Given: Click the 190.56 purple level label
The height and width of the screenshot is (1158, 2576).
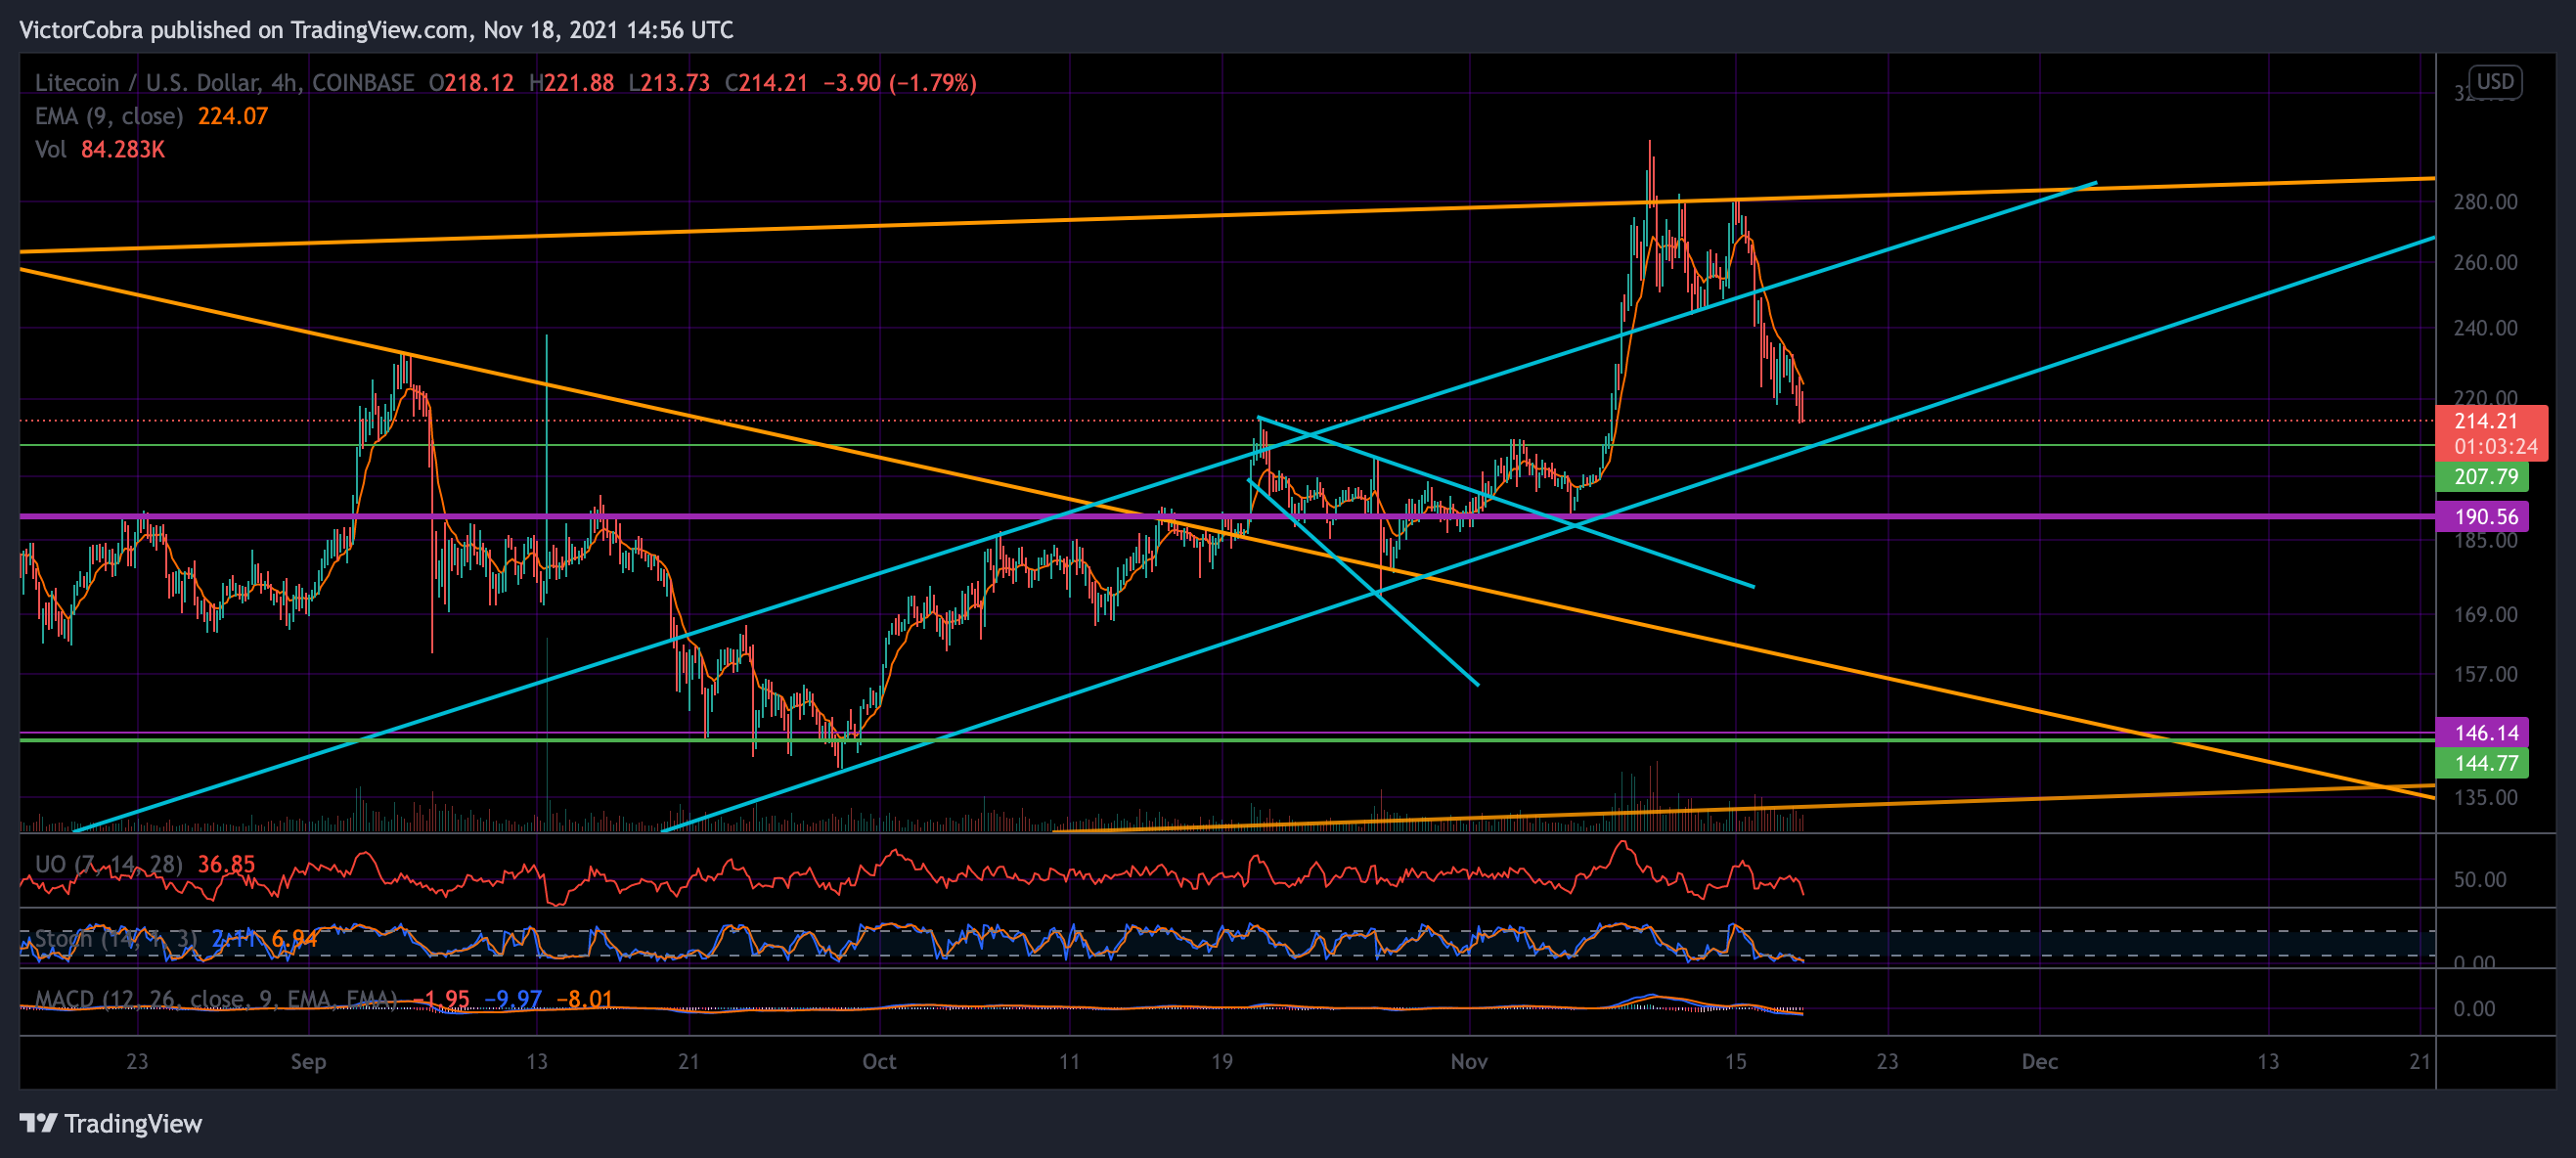Looking at the screenshot, I should pyautogui.click(x=2482, y=517).
